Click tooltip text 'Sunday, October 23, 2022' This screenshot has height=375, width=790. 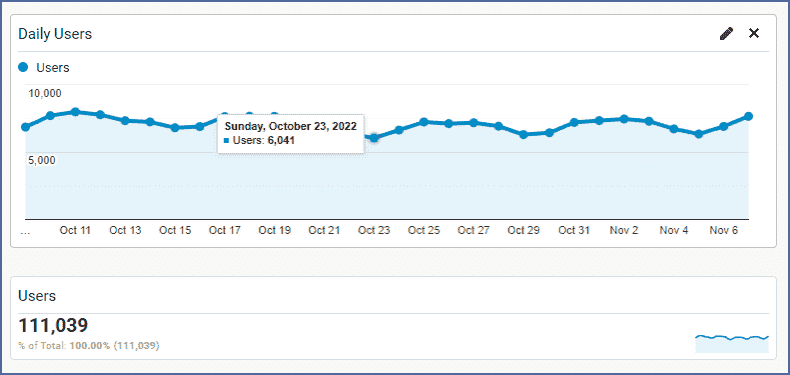[x=291, y=126]
